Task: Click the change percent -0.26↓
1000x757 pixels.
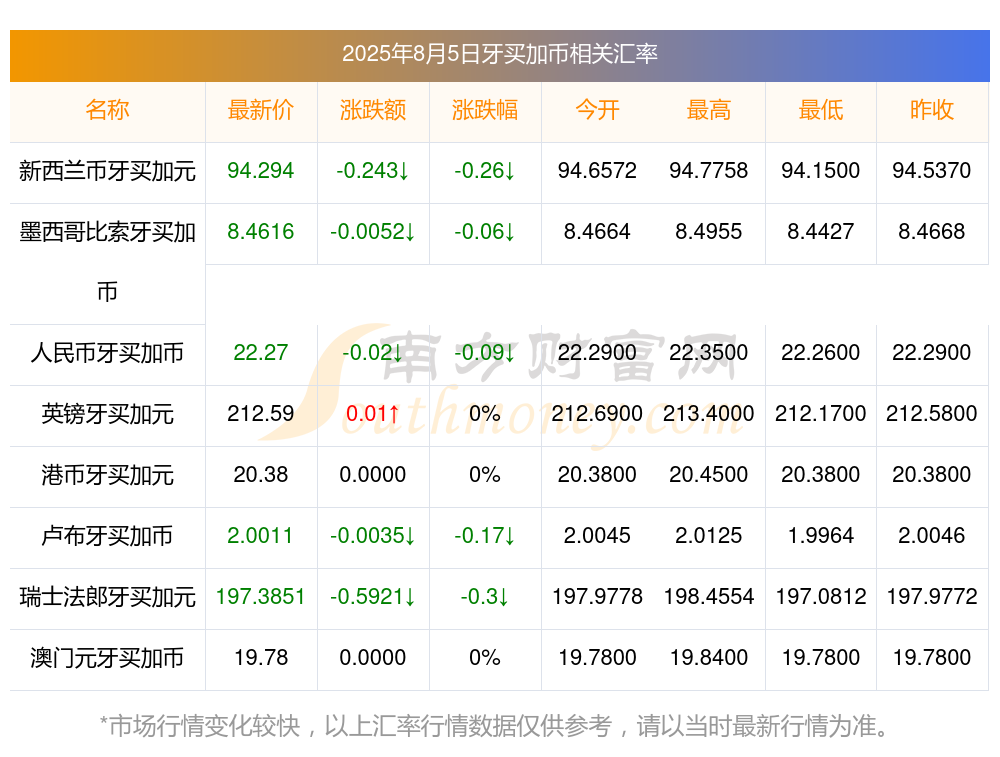Action: [x=485, y=170]
